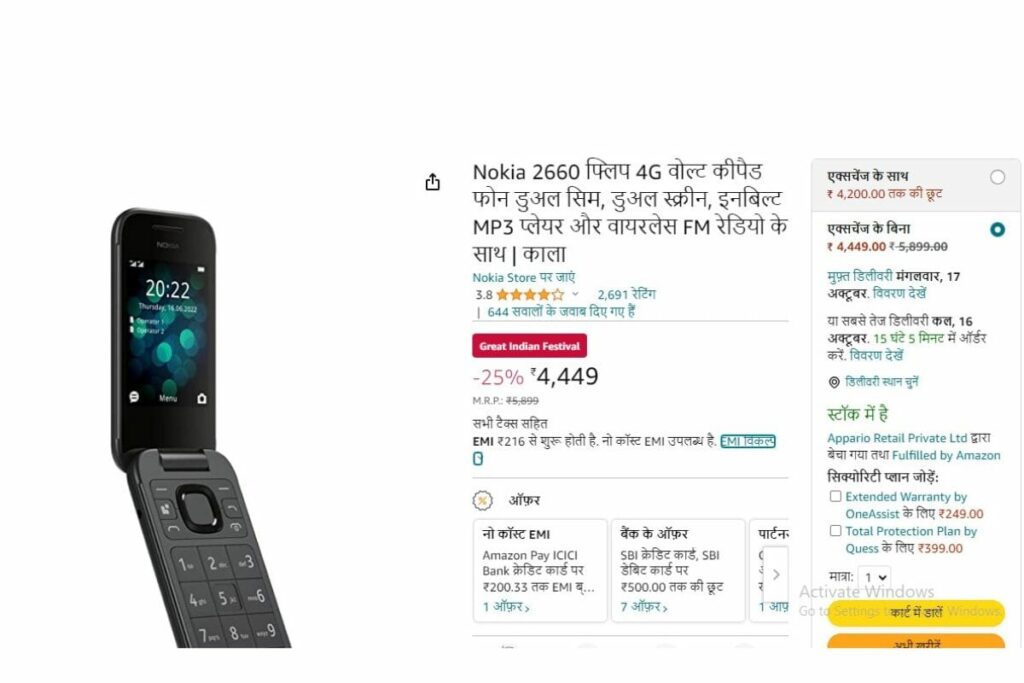
Task: Click the Nokia flip phone product image
Action: pyautogui.click(x=201, y=428)
